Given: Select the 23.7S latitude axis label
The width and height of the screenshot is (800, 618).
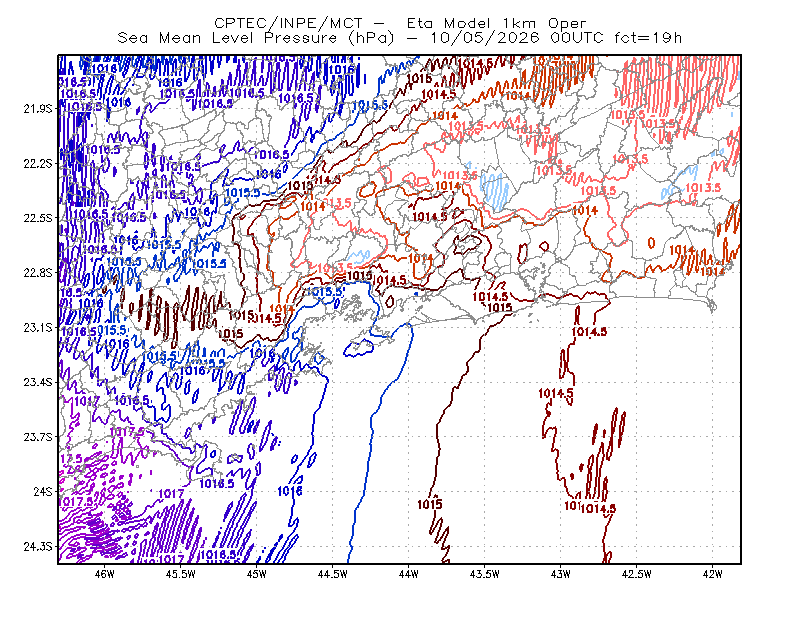Looking at the screenshot, I should point(38,437).
